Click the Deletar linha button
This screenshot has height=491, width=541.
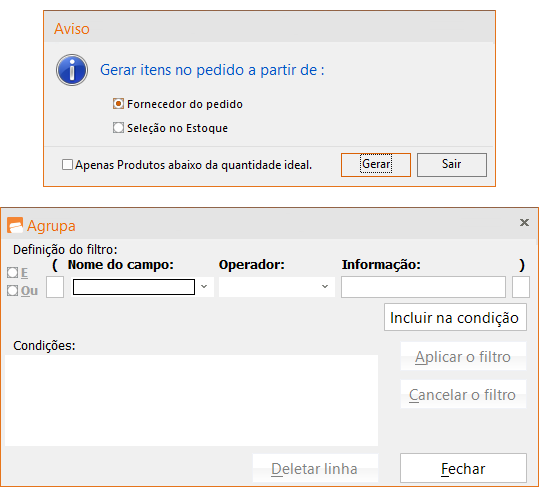(315, 468)
